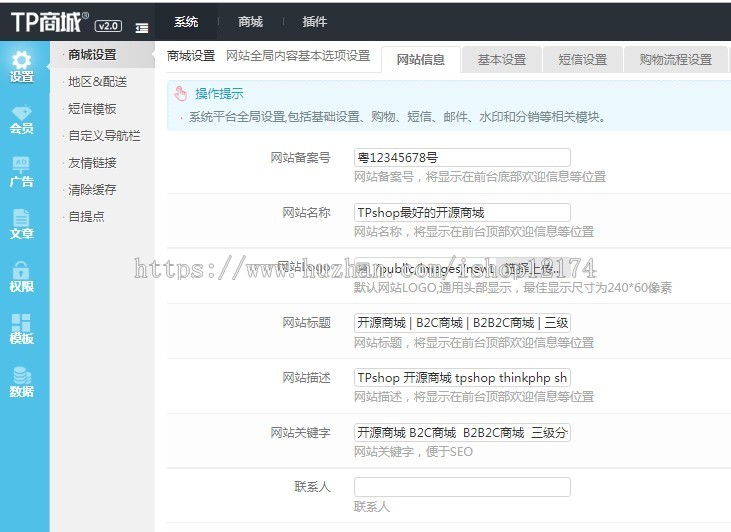Focus the 网站标题 input field
The image size is (731, 532).
[462, 323]
